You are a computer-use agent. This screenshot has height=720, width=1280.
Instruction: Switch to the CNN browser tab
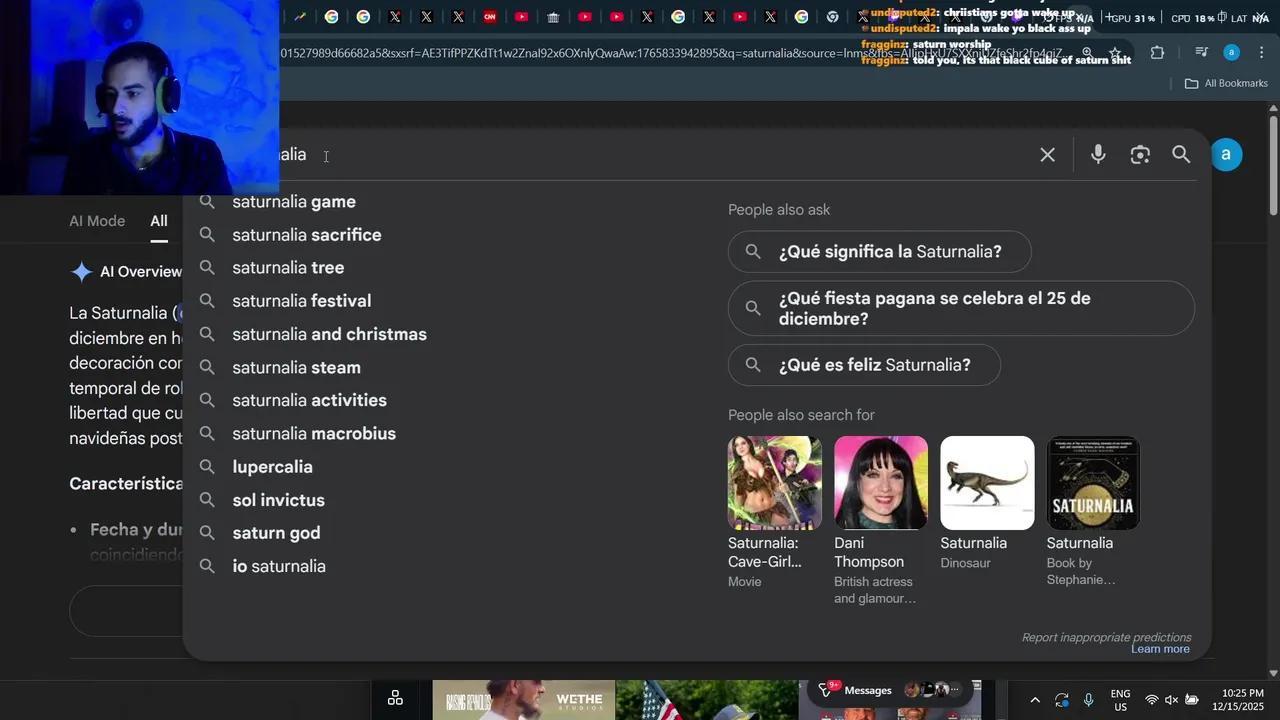[x=490, y=16]
